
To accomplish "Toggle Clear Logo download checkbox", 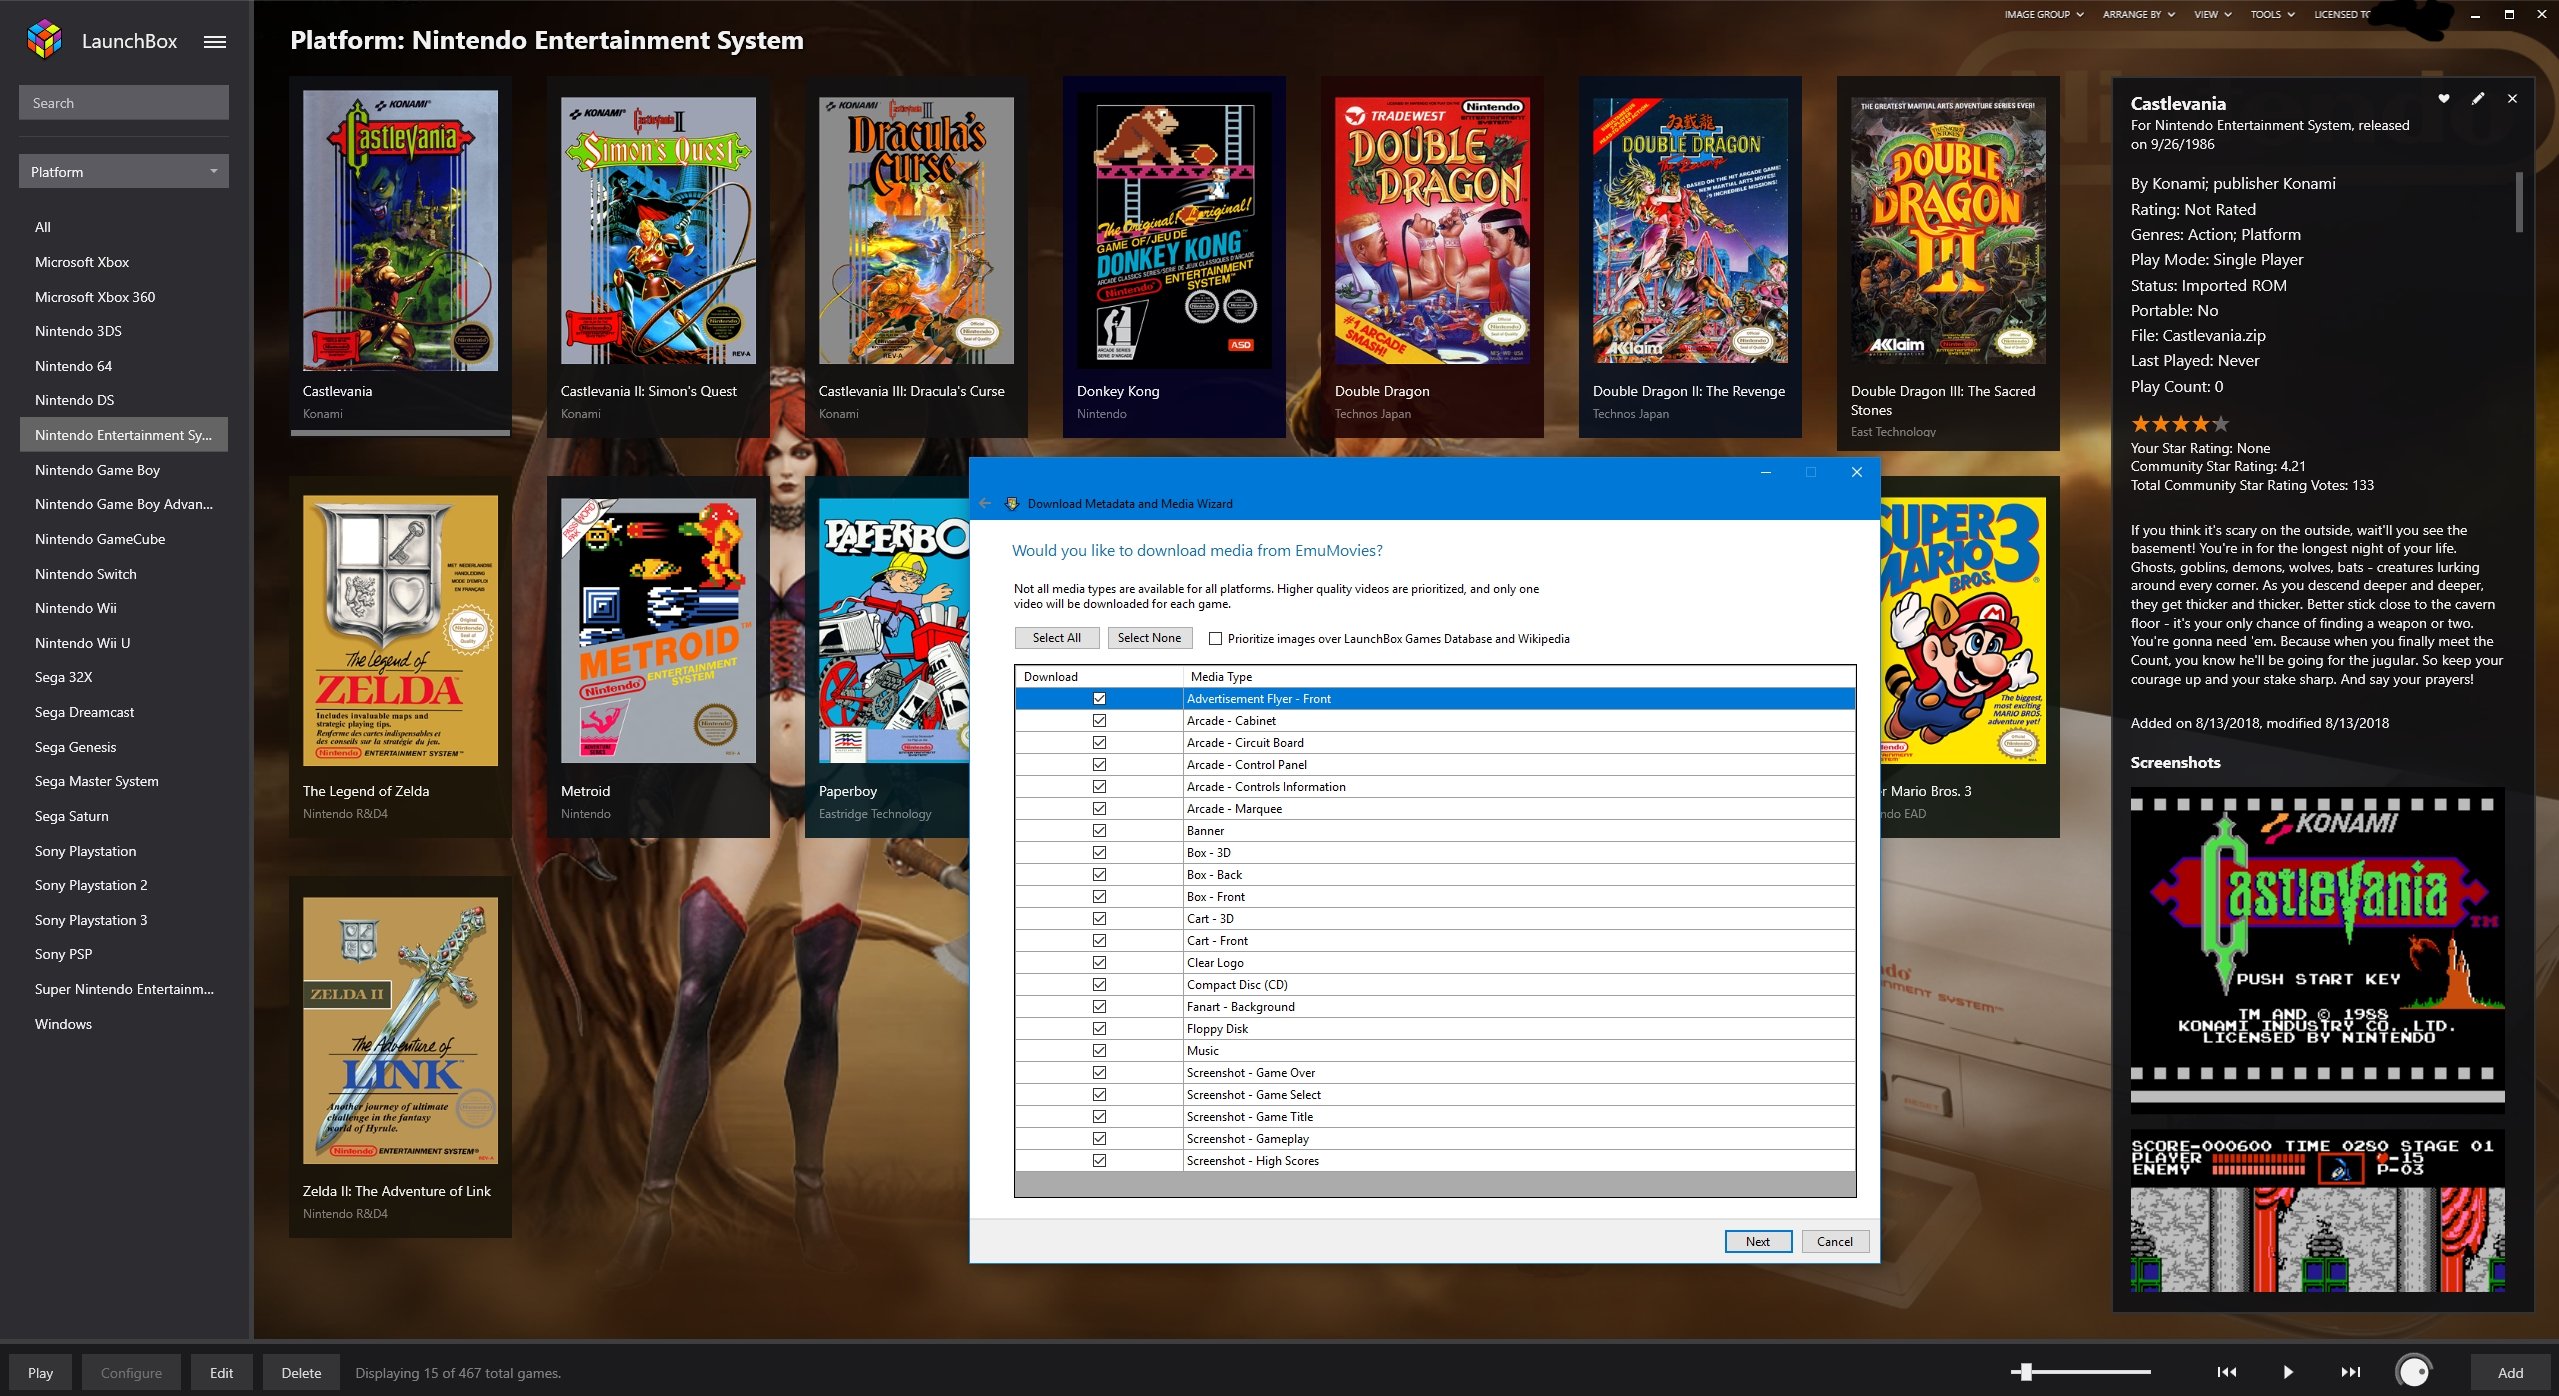I will (1099, 963).
